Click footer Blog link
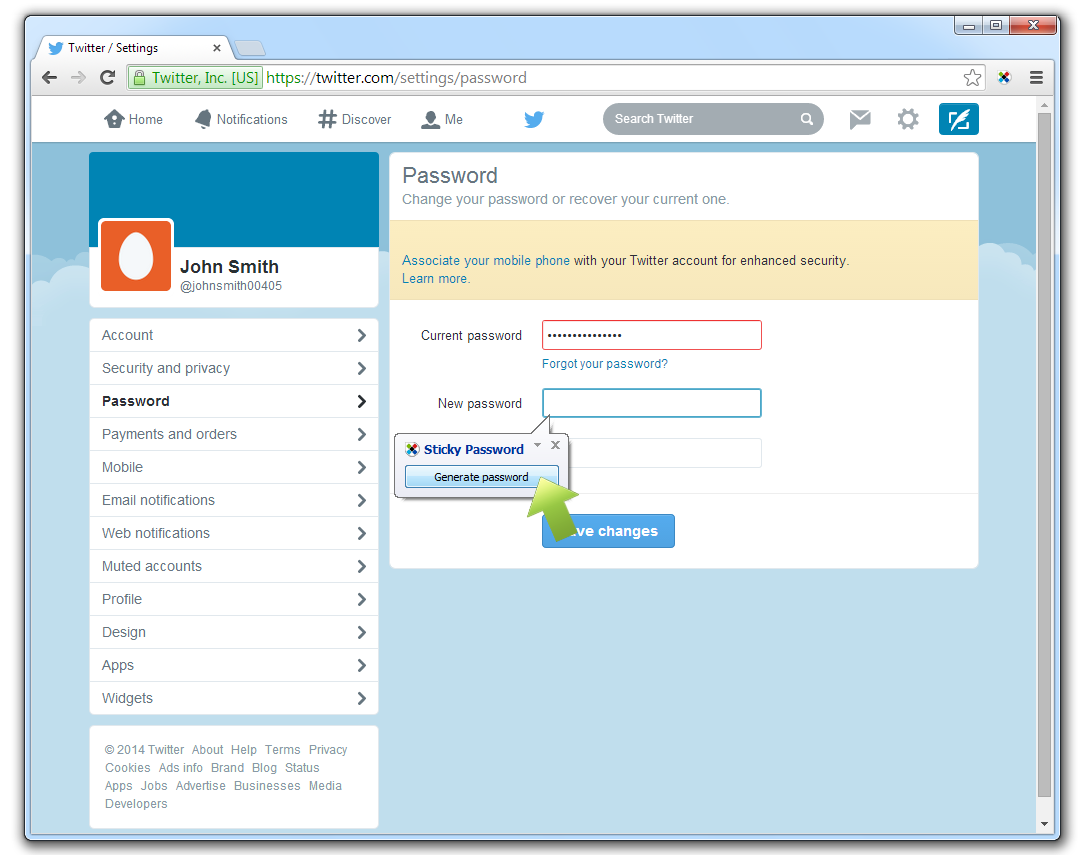The image size is (1084, 855). [264, 768]
